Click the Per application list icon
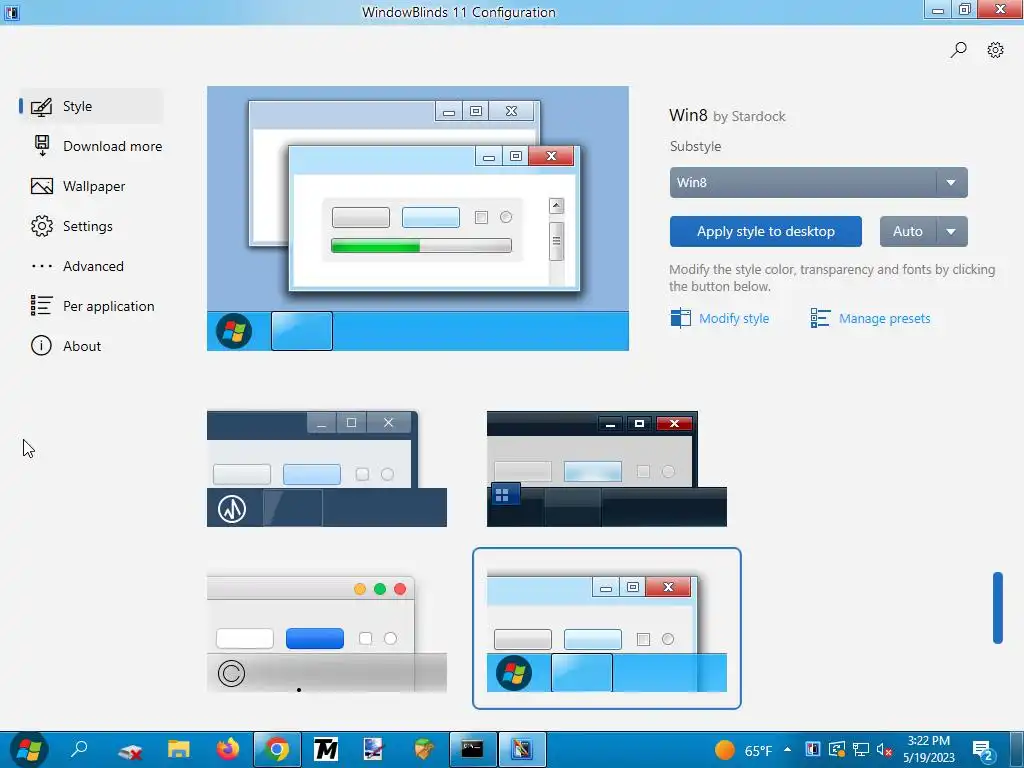1024x768 pixels. click(x=41, y=305)
